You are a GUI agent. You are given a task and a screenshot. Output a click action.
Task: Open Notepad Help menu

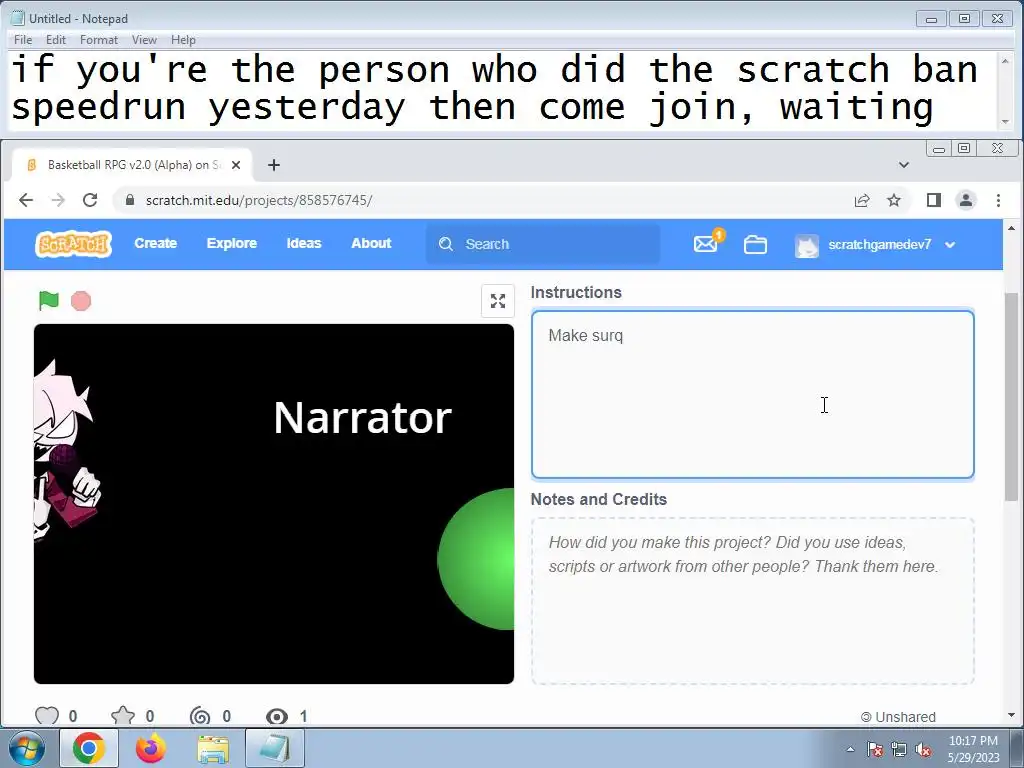(x=183, y=40)
